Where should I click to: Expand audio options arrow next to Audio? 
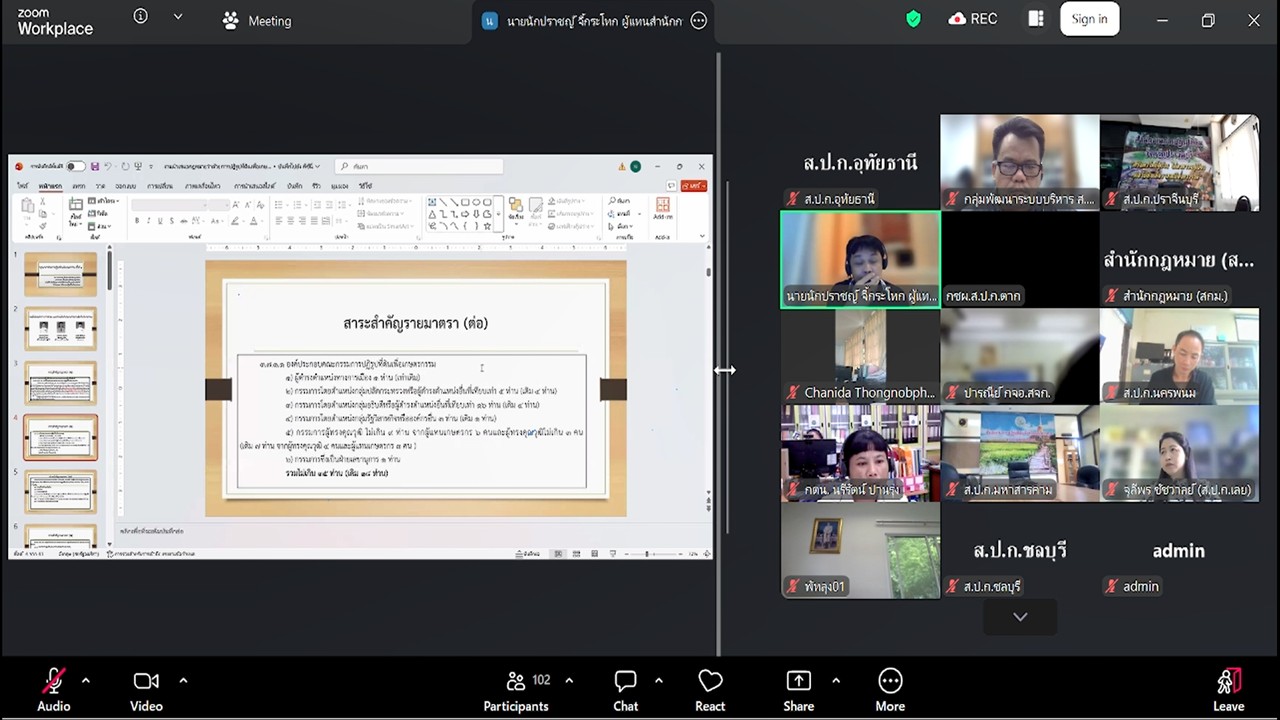click(86, 681)
